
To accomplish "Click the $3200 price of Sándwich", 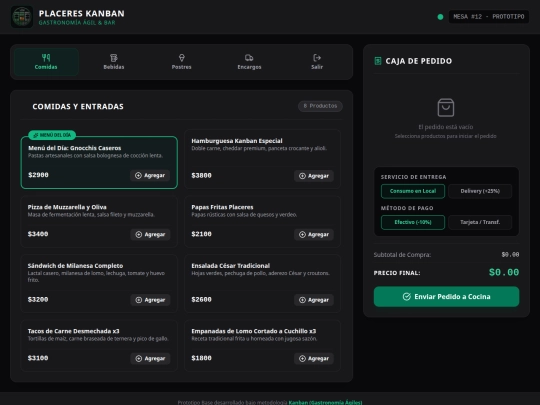I will pos(38,299).
